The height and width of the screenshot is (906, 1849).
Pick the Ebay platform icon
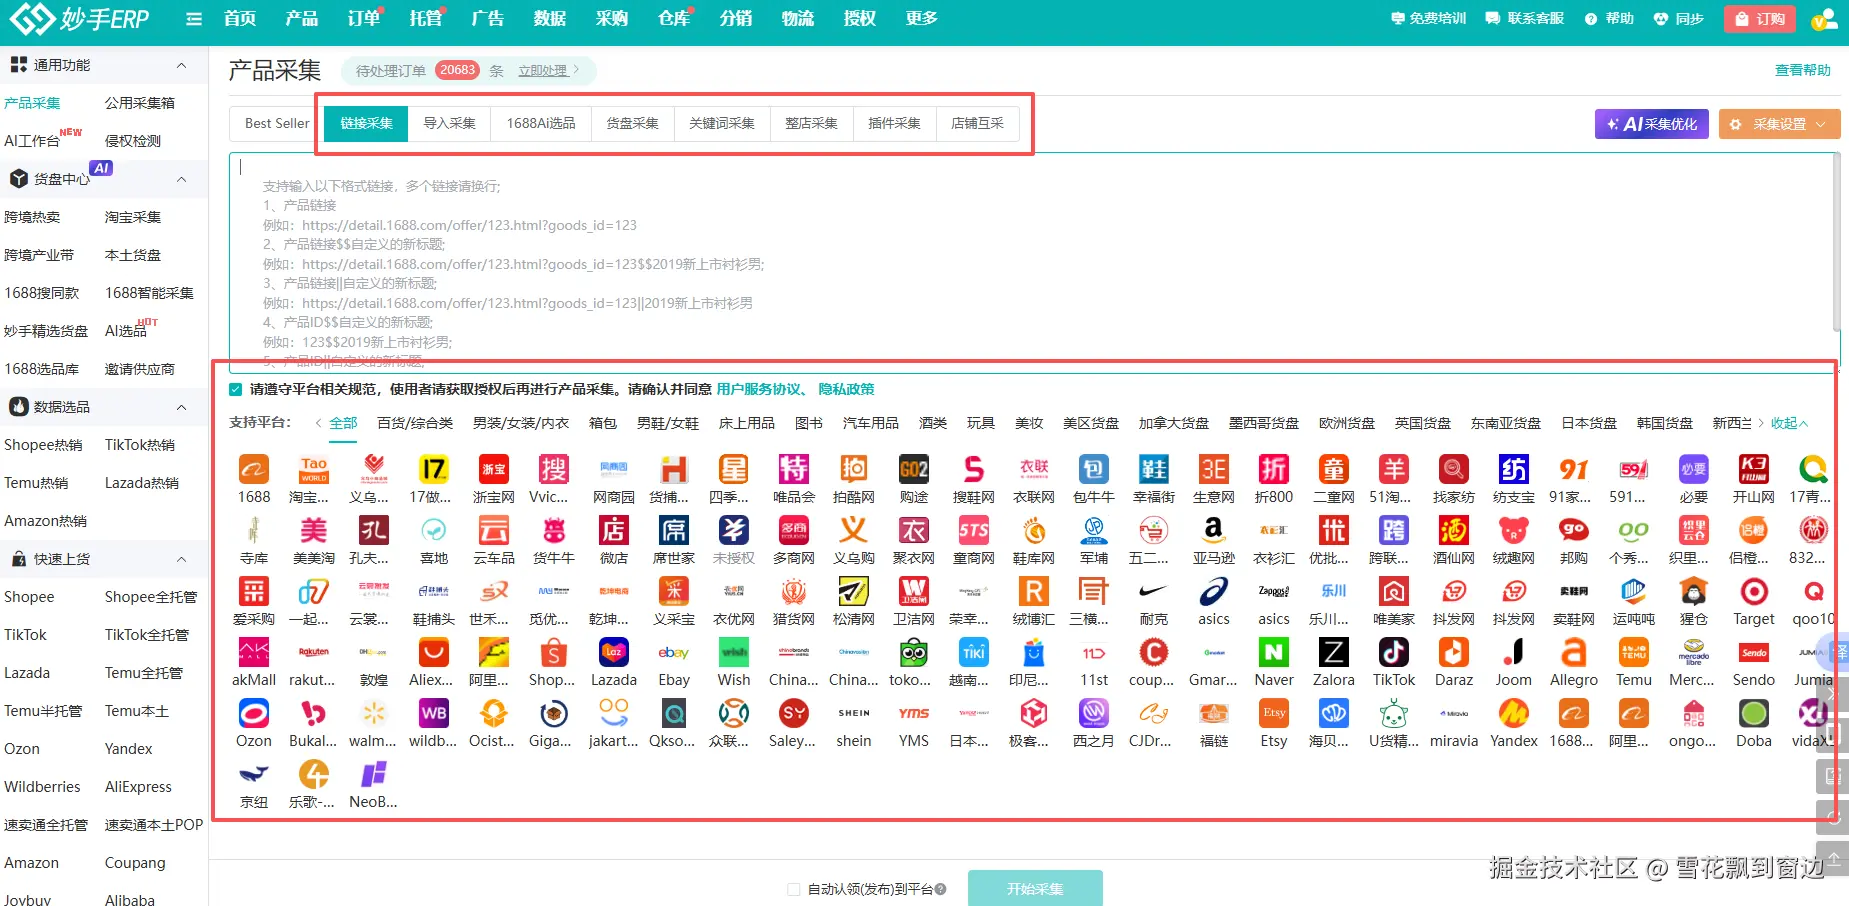pyautogui.click(x=674, y=652)
